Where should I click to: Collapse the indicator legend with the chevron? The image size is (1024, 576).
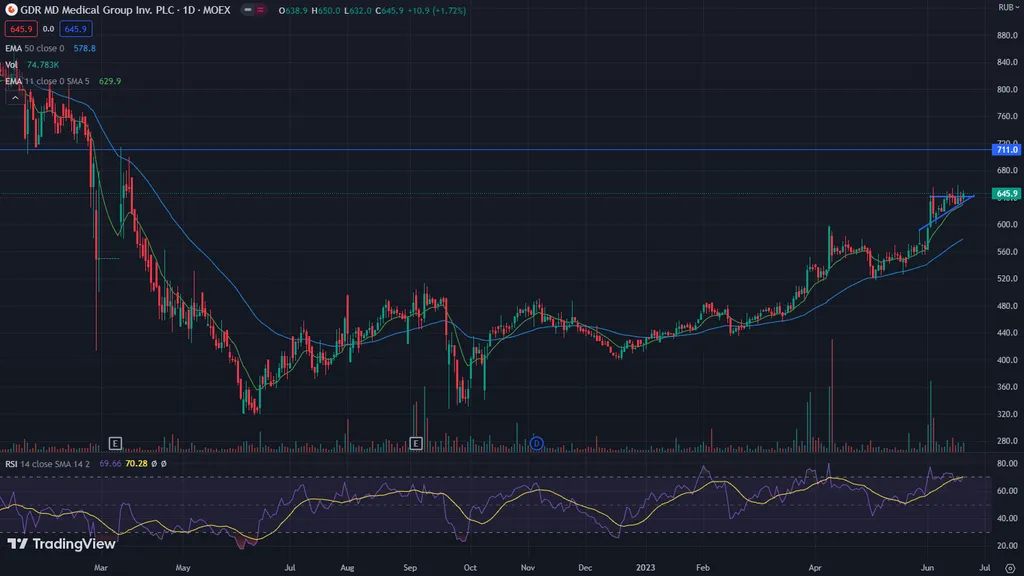[x=15, y=98]
